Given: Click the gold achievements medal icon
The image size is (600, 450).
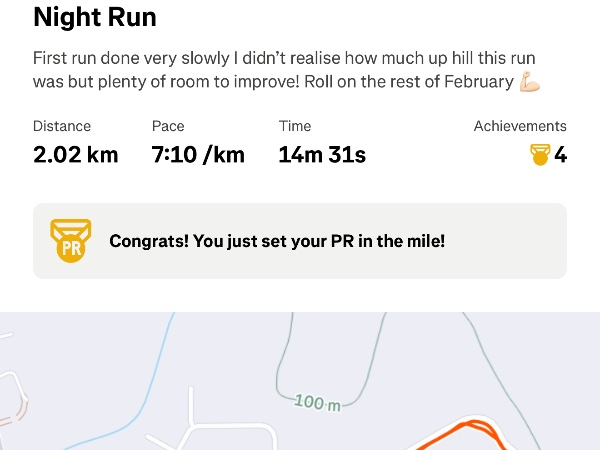Looking at the screenshot, I should [540, 155].
